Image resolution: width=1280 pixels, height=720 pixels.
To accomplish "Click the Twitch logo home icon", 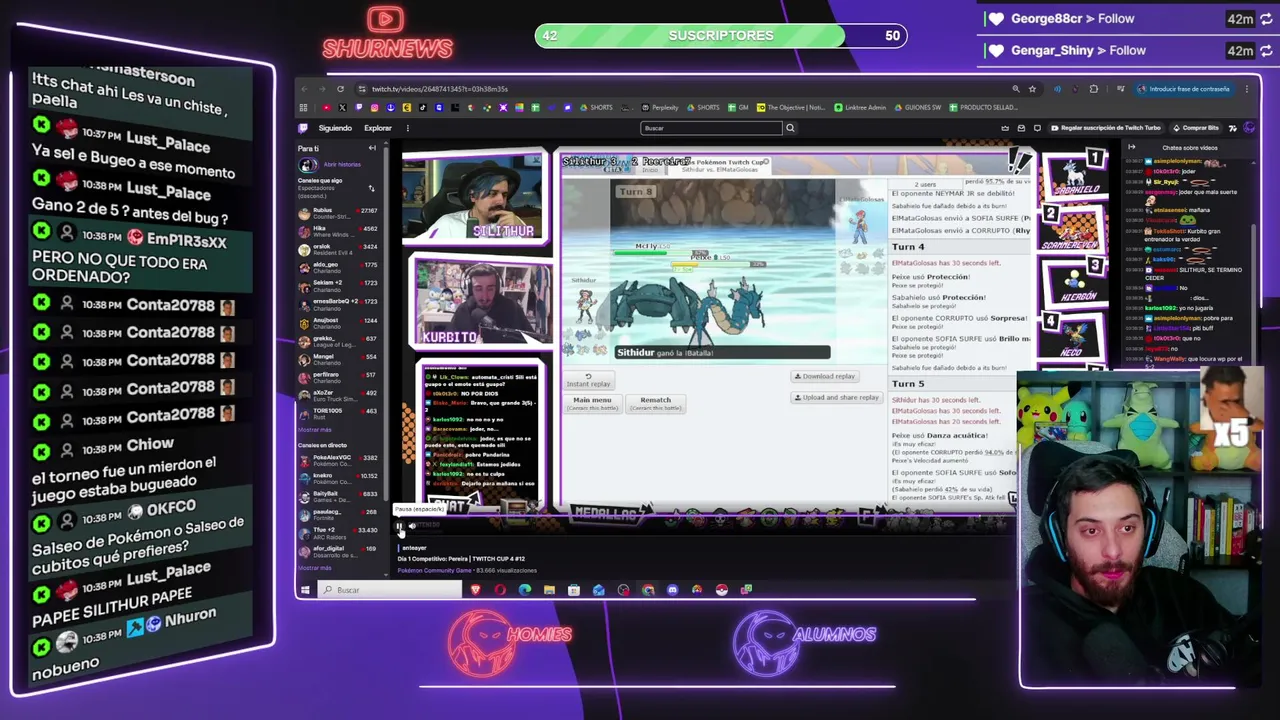I will (303, 128).
